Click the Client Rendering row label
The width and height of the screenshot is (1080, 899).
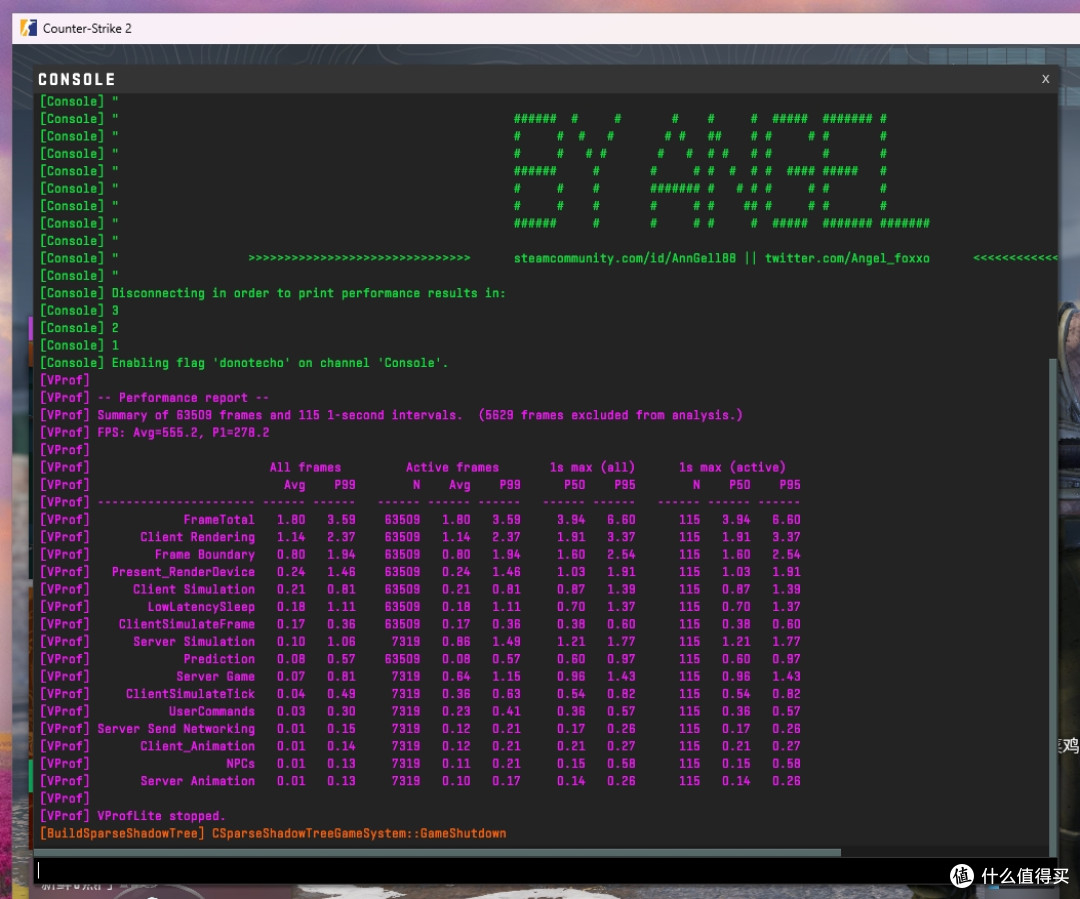click(198, 537)
